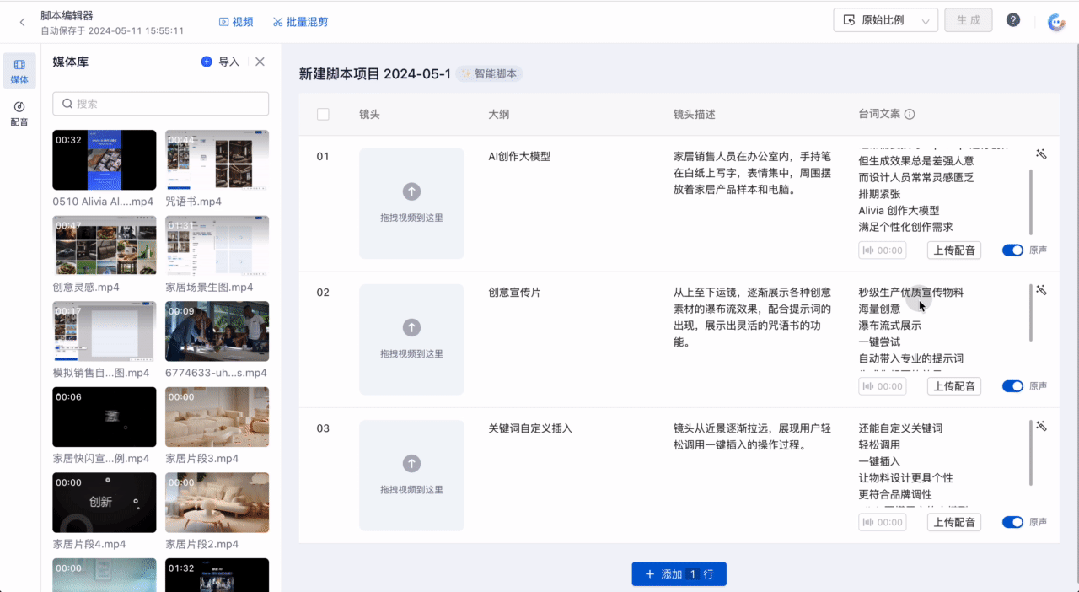Click the AI magic wand icon in row 03
This screenshot has height=592, width=1079.
(1041, 426)
